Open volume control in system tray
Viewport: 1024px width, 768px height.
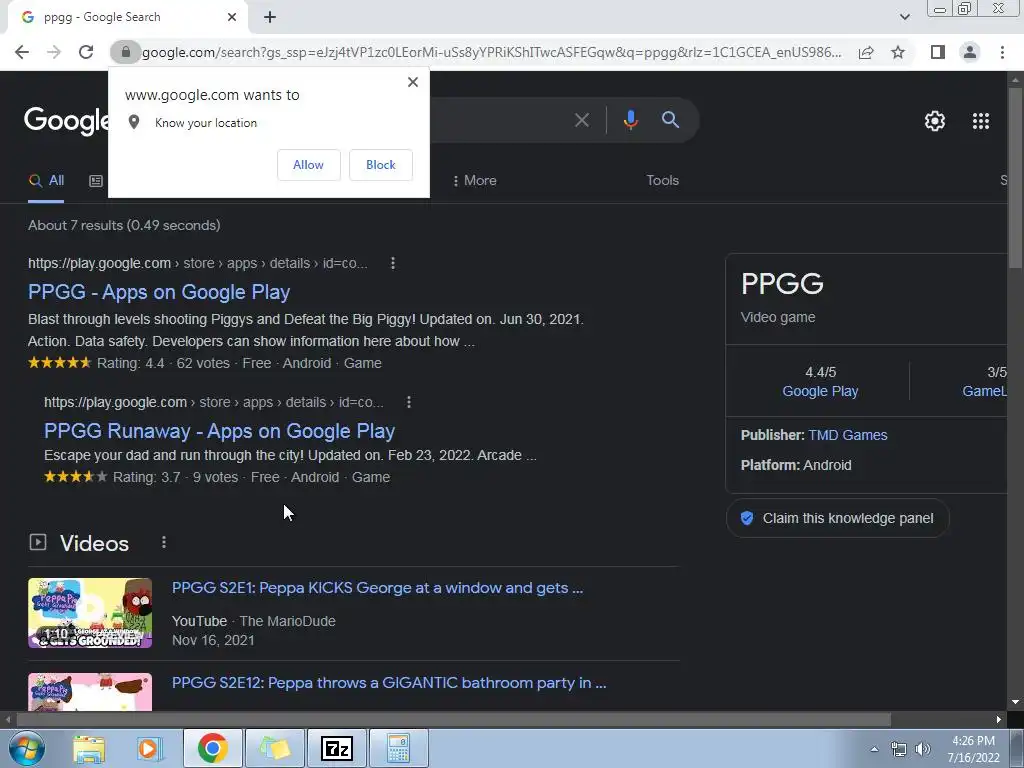(922, 749)
